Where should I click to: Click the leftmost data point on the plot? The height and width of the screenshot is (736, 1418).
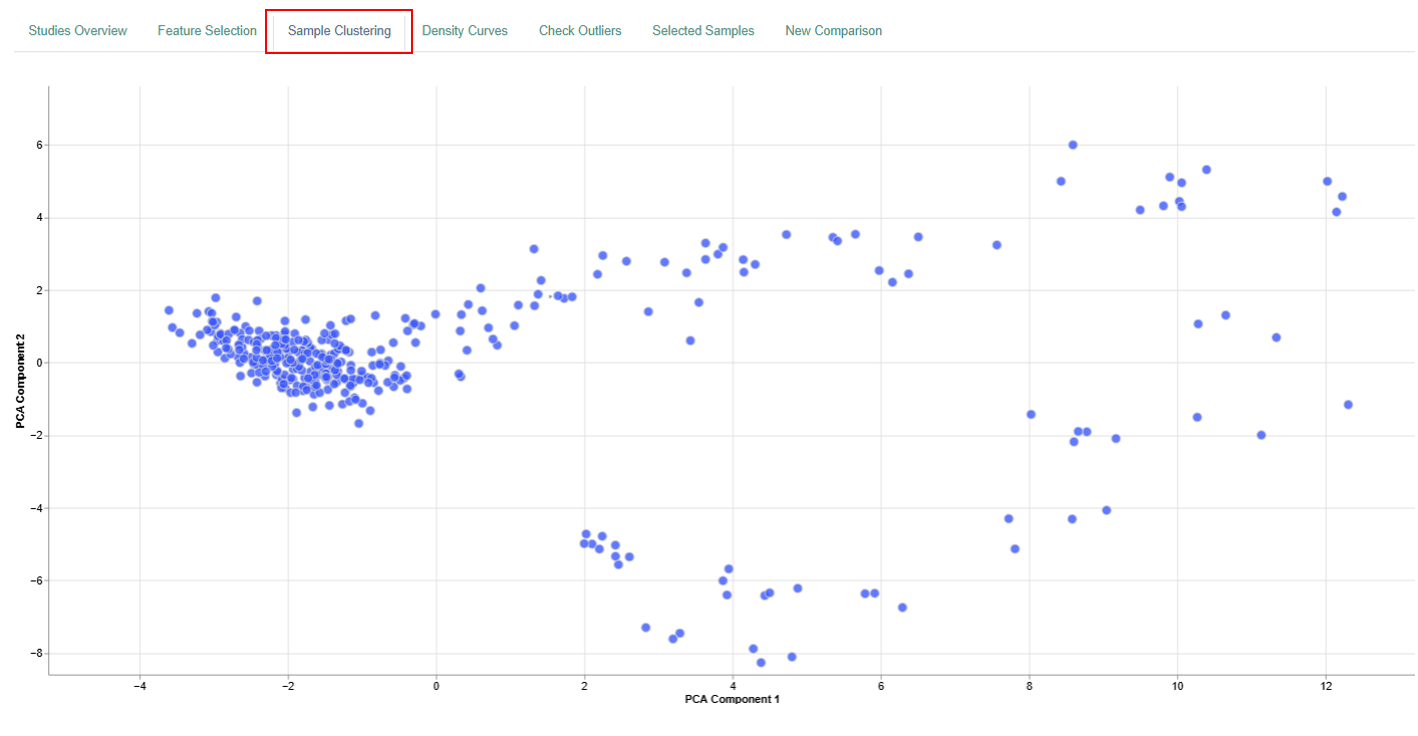(168, 310)
